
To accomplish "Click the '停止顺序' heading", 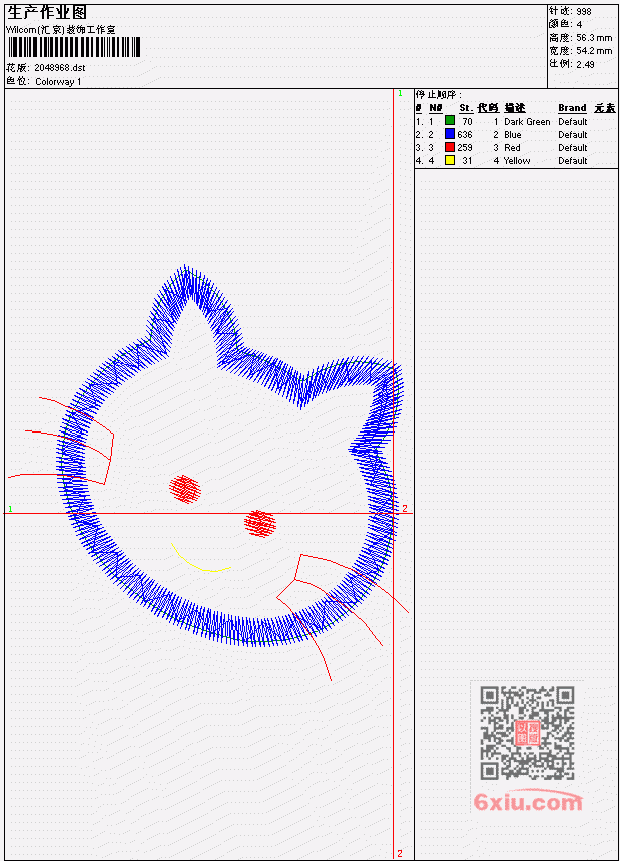I will tap(437, 94).
